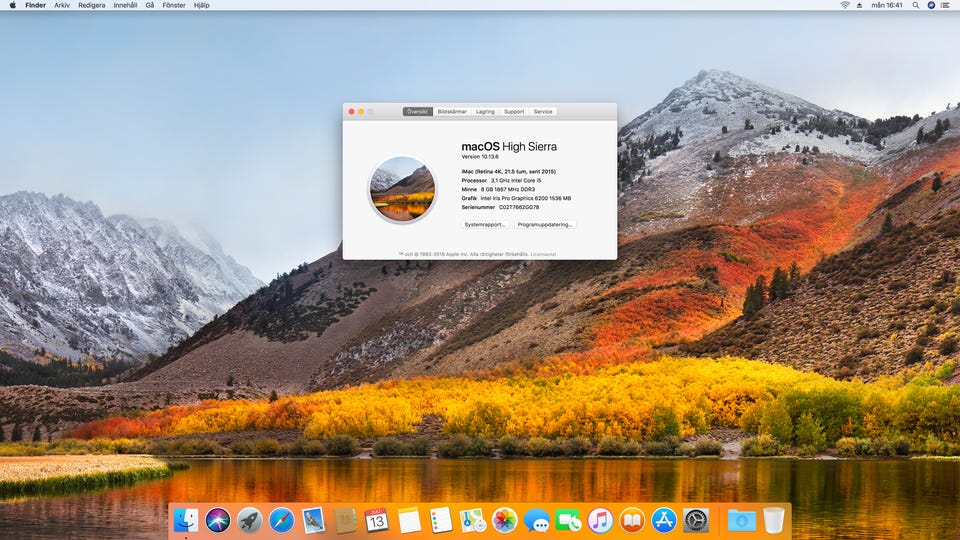Close the About This Mac window
The height and width of the screenshot is (540, 960).
[351, 111]
